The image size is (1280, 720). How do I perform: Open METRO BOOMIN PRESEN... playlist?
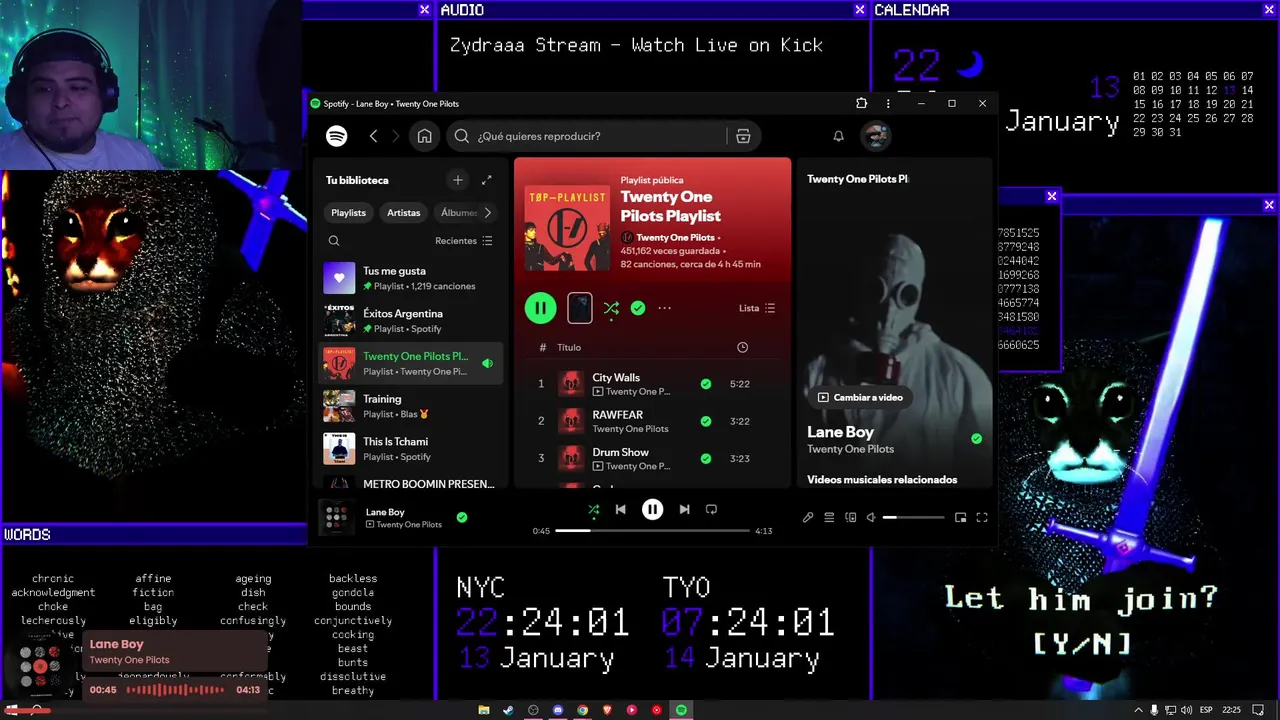(x=411, y=482)
